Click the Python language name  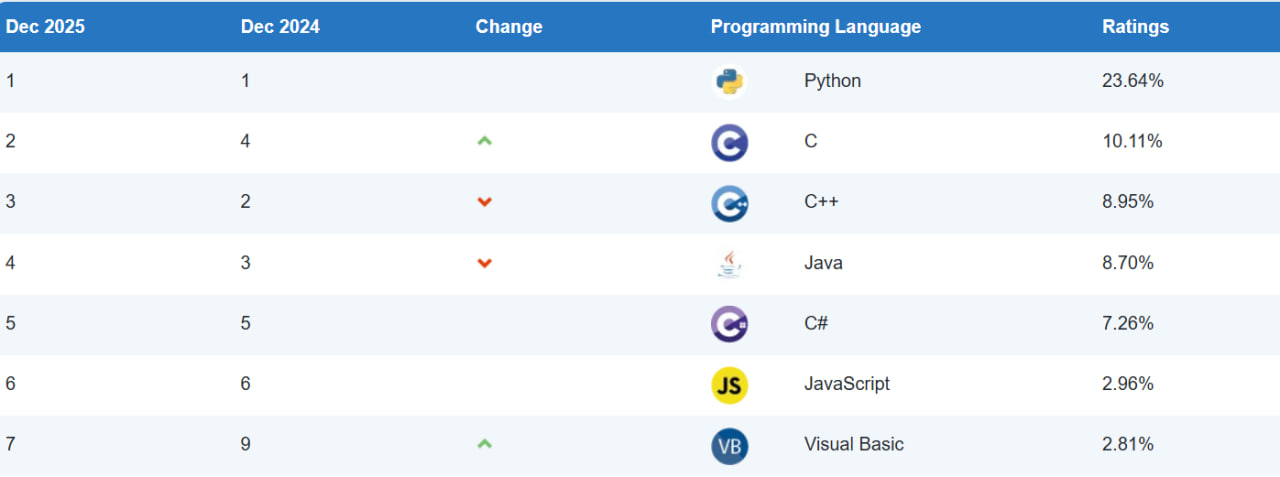click(x=832, y=81)
